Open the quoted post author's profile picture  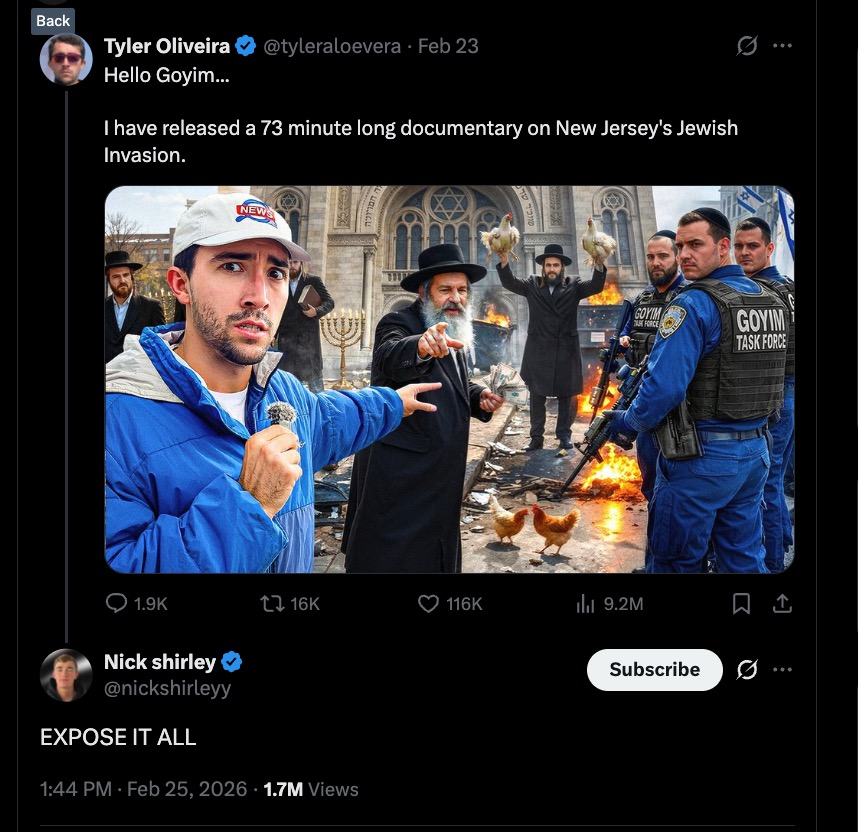[x=66, y=59]
